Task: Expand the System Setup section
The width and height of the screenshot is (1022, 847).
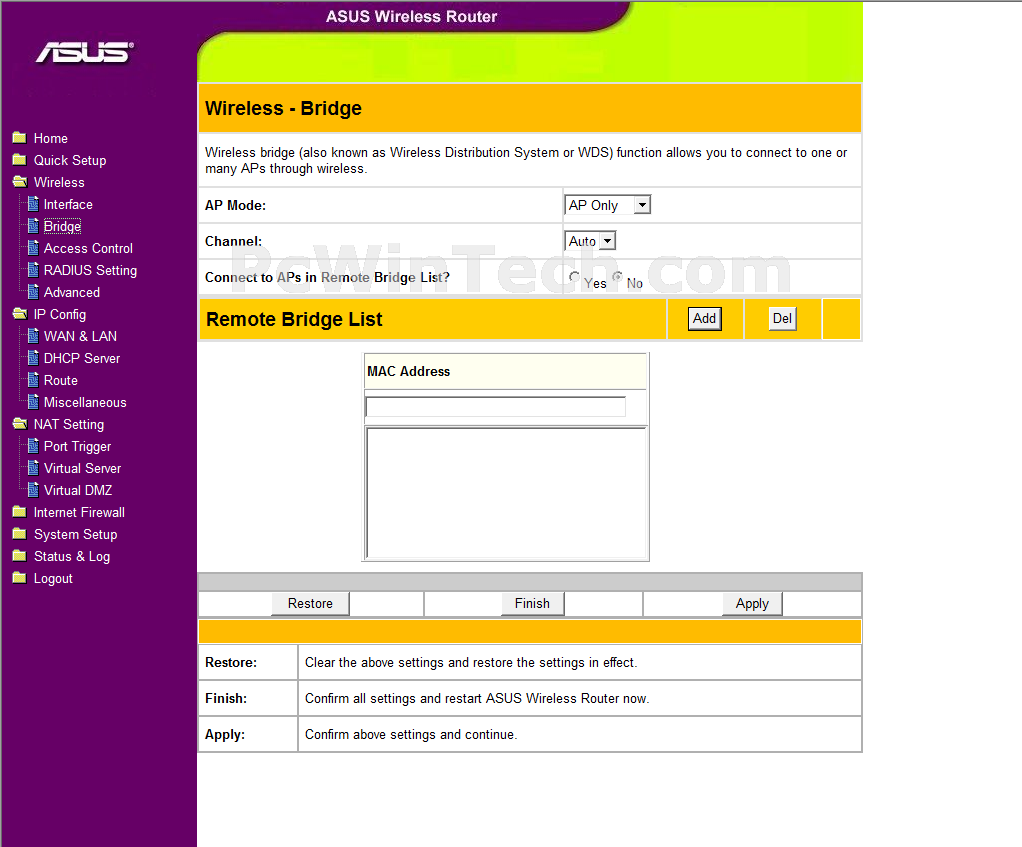Action: tap(76, 535)
